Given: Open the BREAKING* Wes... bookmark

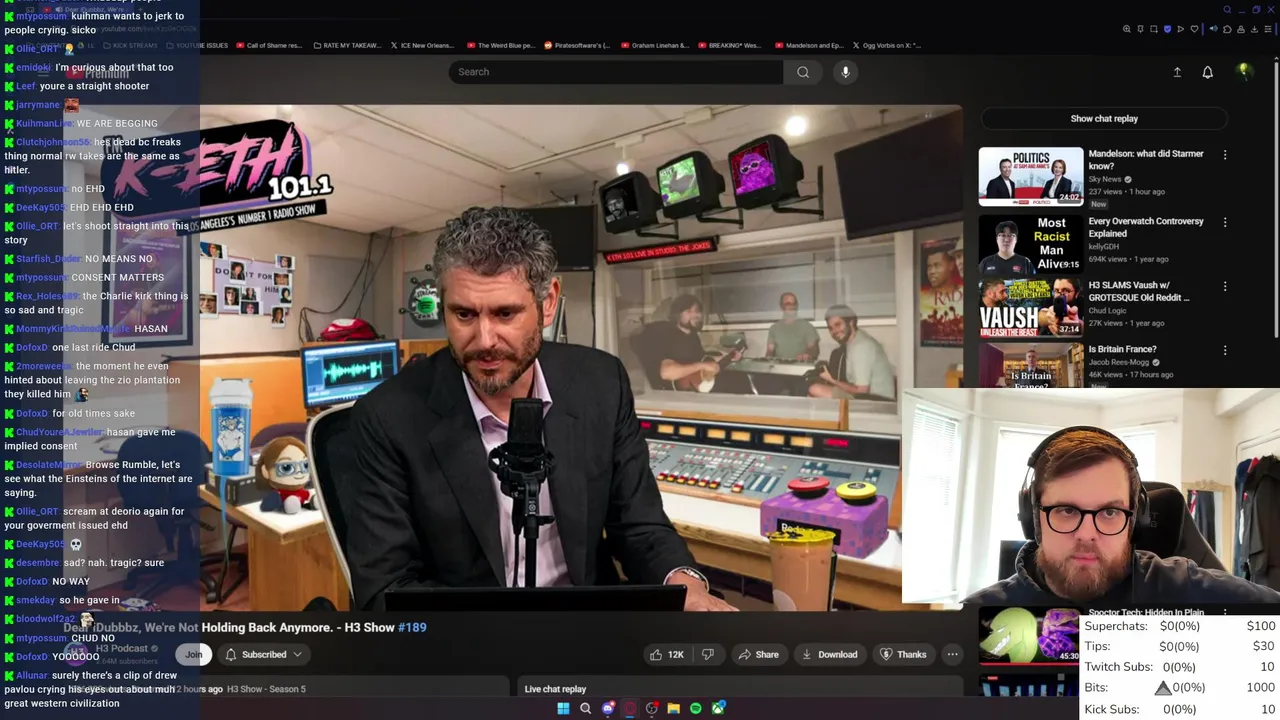Looking at the screenshot, I should pyautogui.click(x=728, y=45).
